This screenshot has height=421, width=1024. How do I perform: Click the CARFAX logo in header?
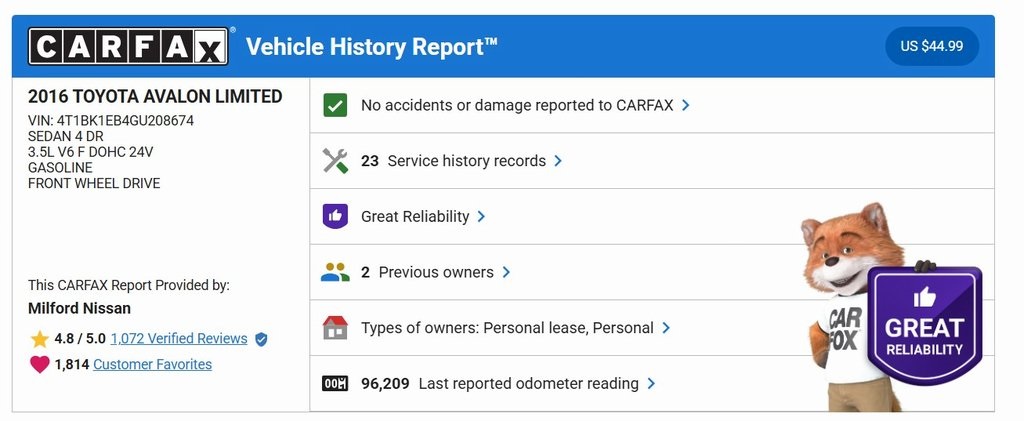(x=128, y=47)
